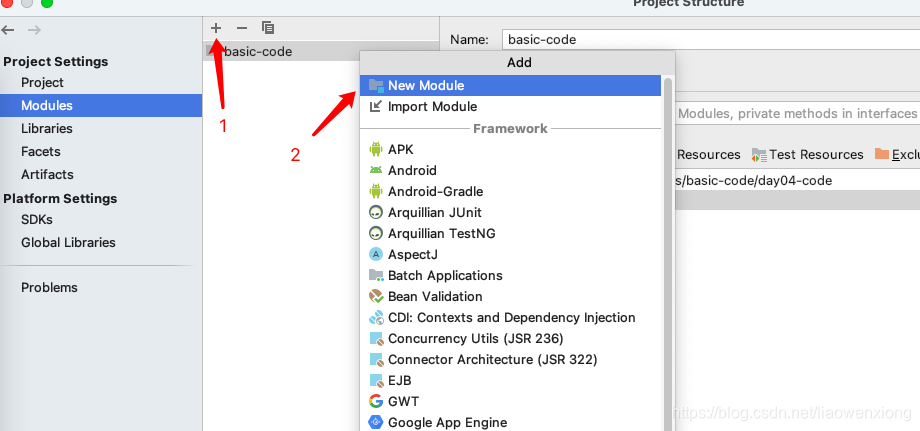
Task: Choose Arquillian TestNG entry
Action: [510, 233]
